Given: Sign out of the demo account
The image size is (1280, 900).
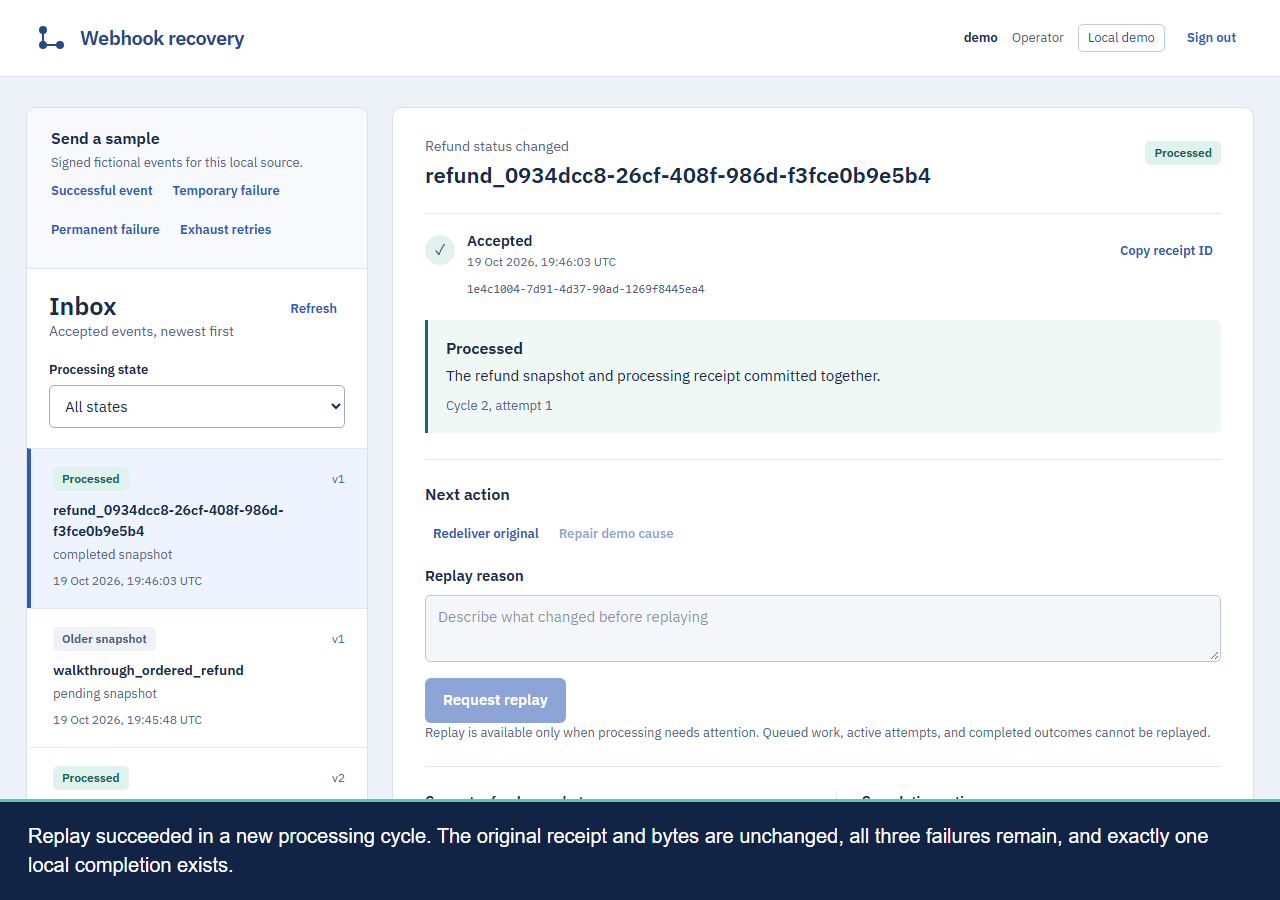Looking at the screenshot, I should tap(1212, 38).
